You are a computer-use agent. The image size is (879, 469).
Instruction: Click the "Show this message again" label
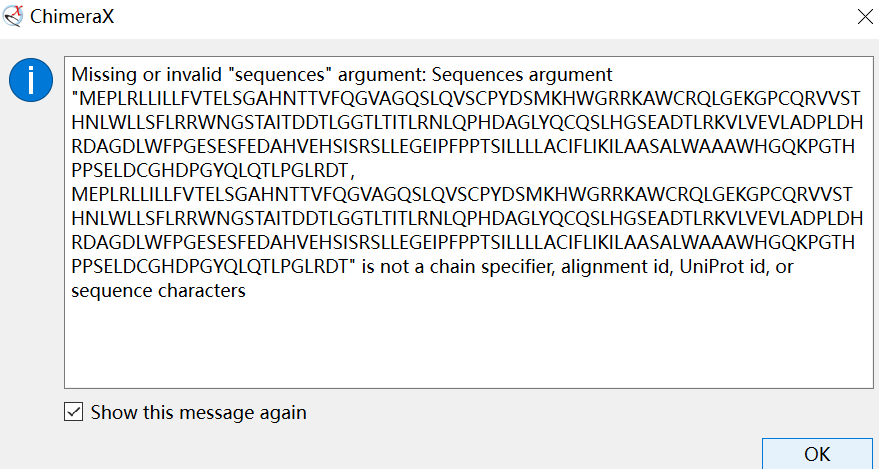click(x=198, y=412)
